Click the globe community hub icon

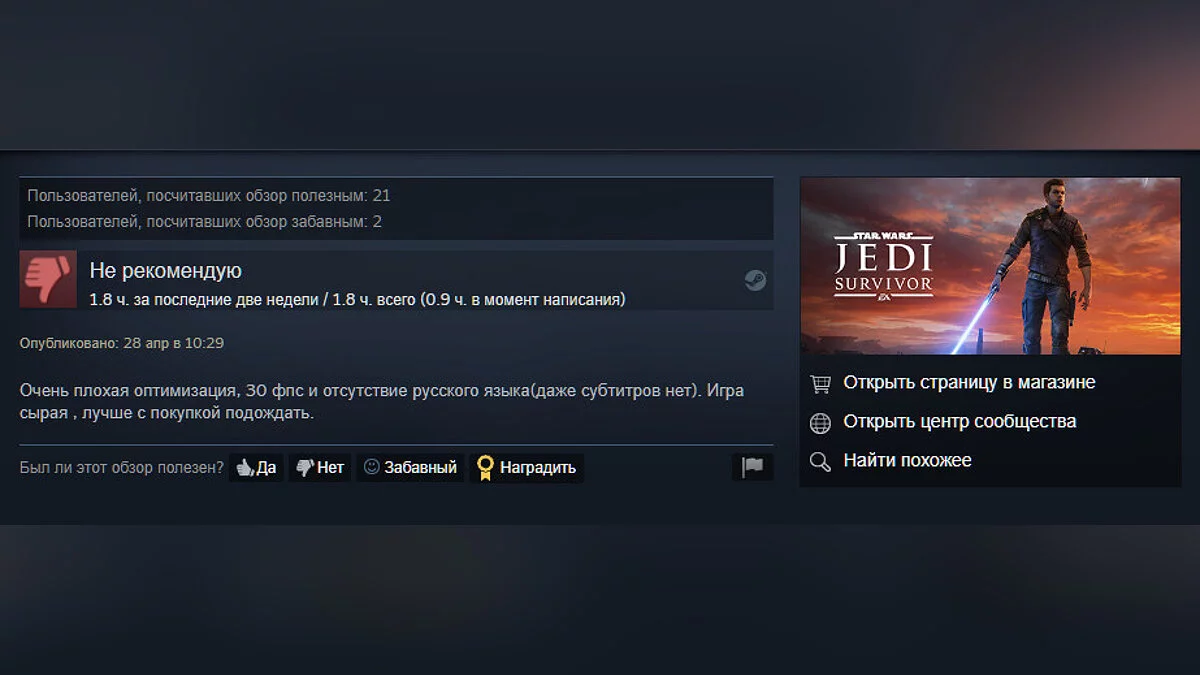coord(820,422)
